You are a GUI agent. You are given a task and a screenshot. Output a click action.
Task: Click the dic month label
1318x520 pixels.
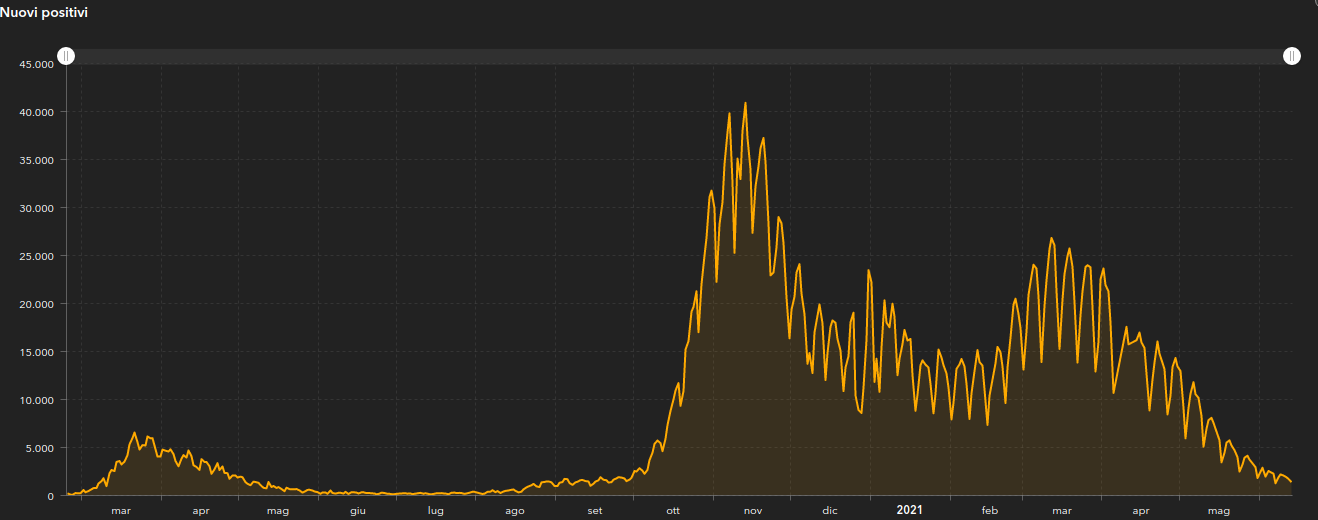click(830, 511)
